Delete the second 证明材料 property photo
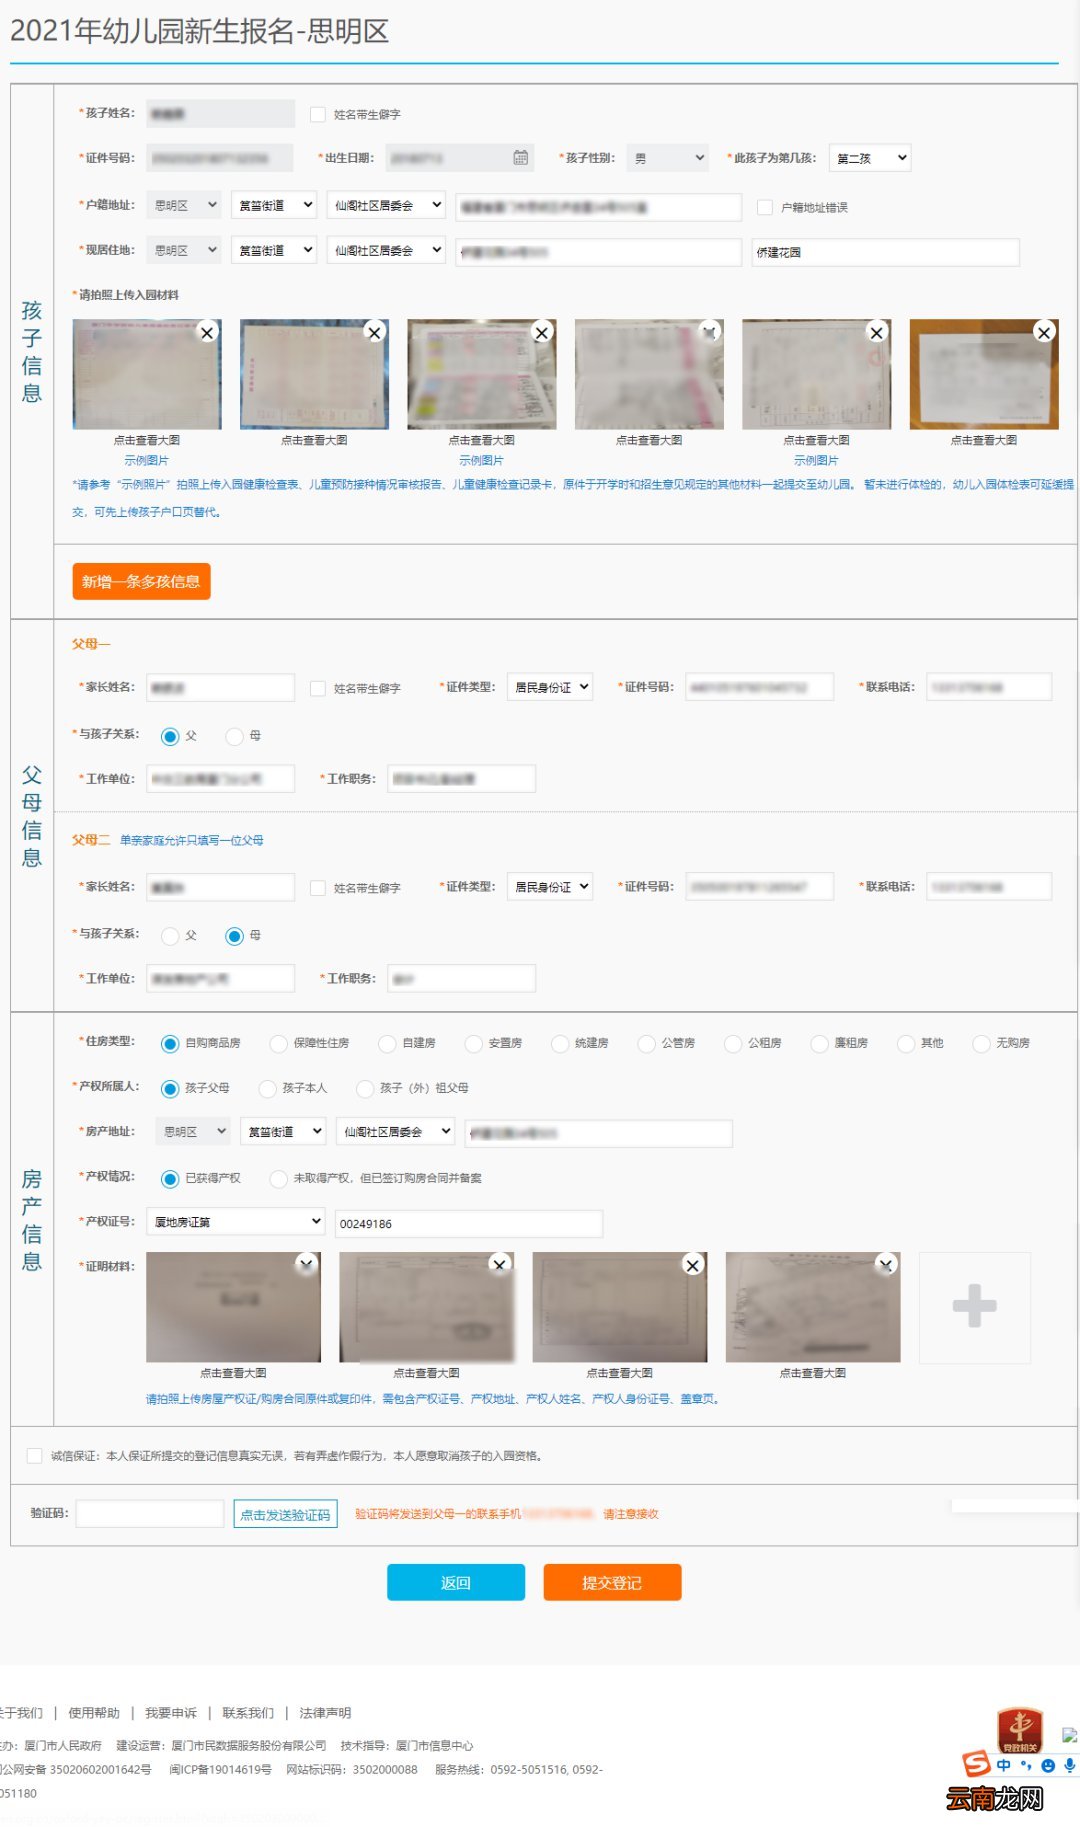The height and width of the screenshot is (1827, 1080). click(x=500, y=1265)
